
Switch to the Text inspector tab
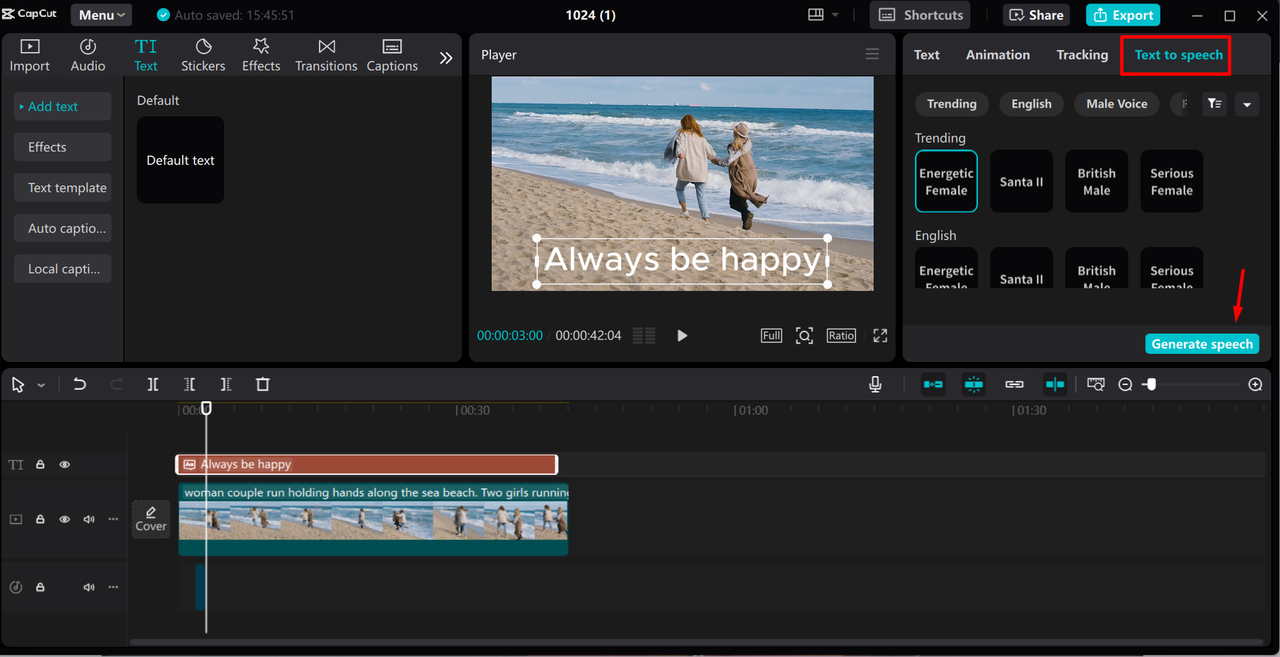click(927, 55)
